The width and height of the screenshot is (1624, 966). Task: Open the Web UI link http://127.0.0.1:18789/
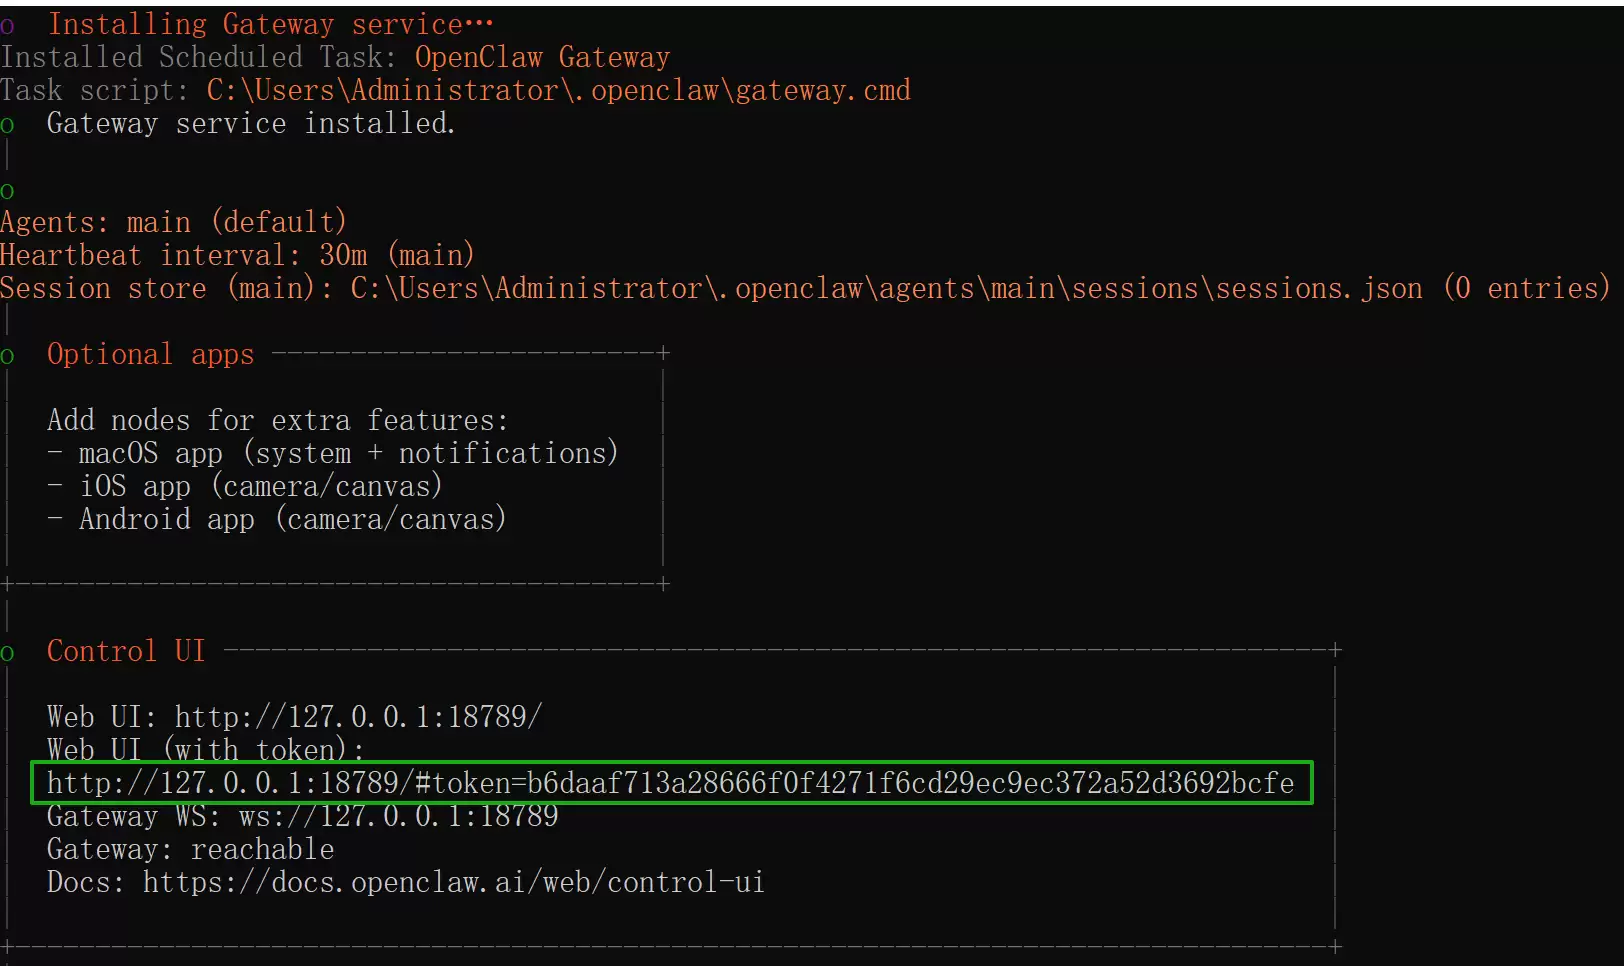pyautogui.click(x=358, y=717)
